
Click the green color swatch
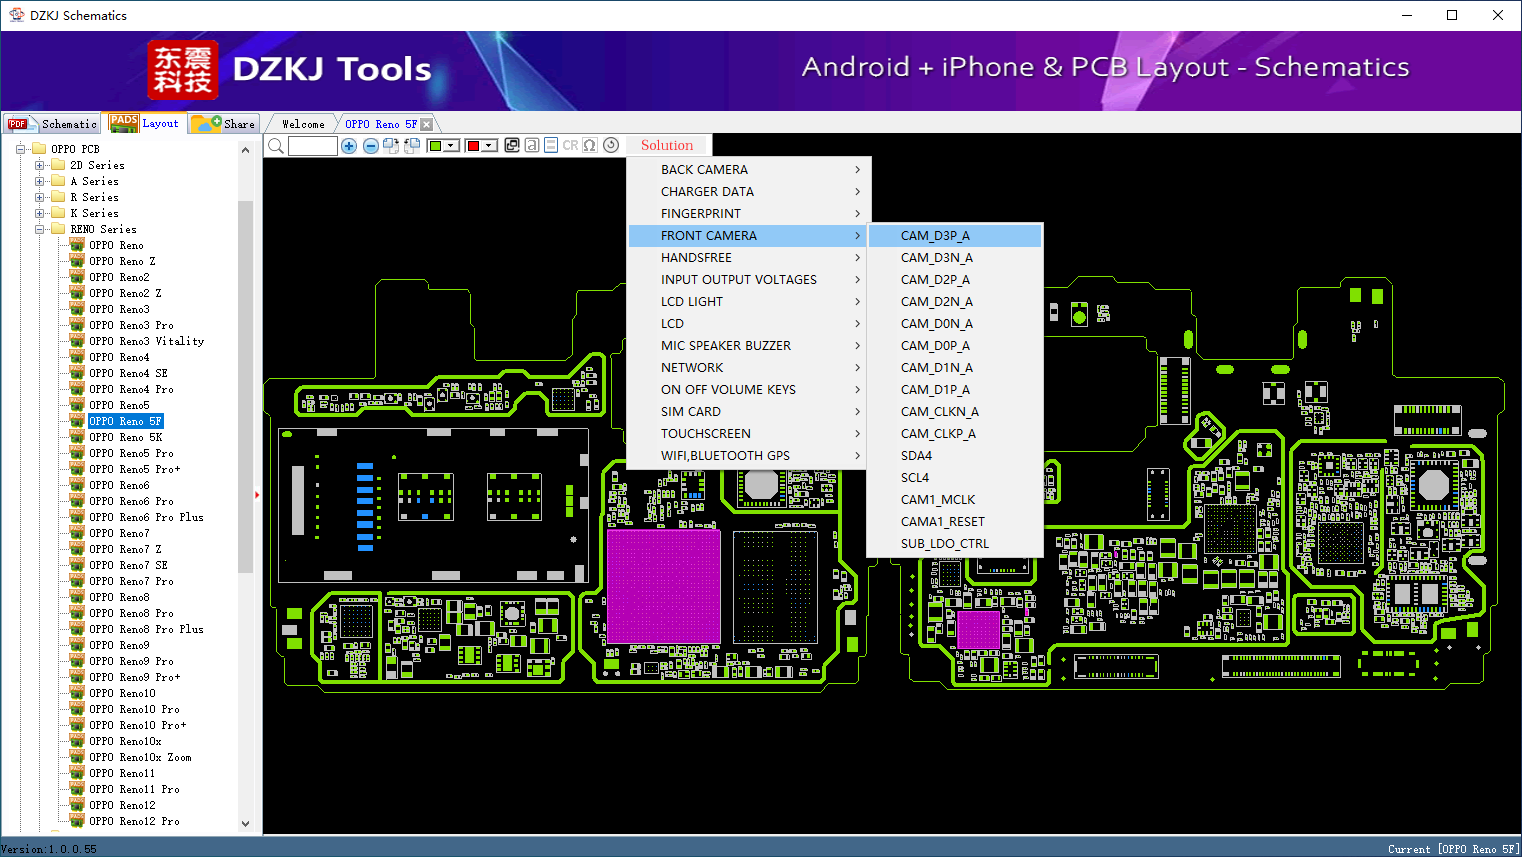coord(435,146)
